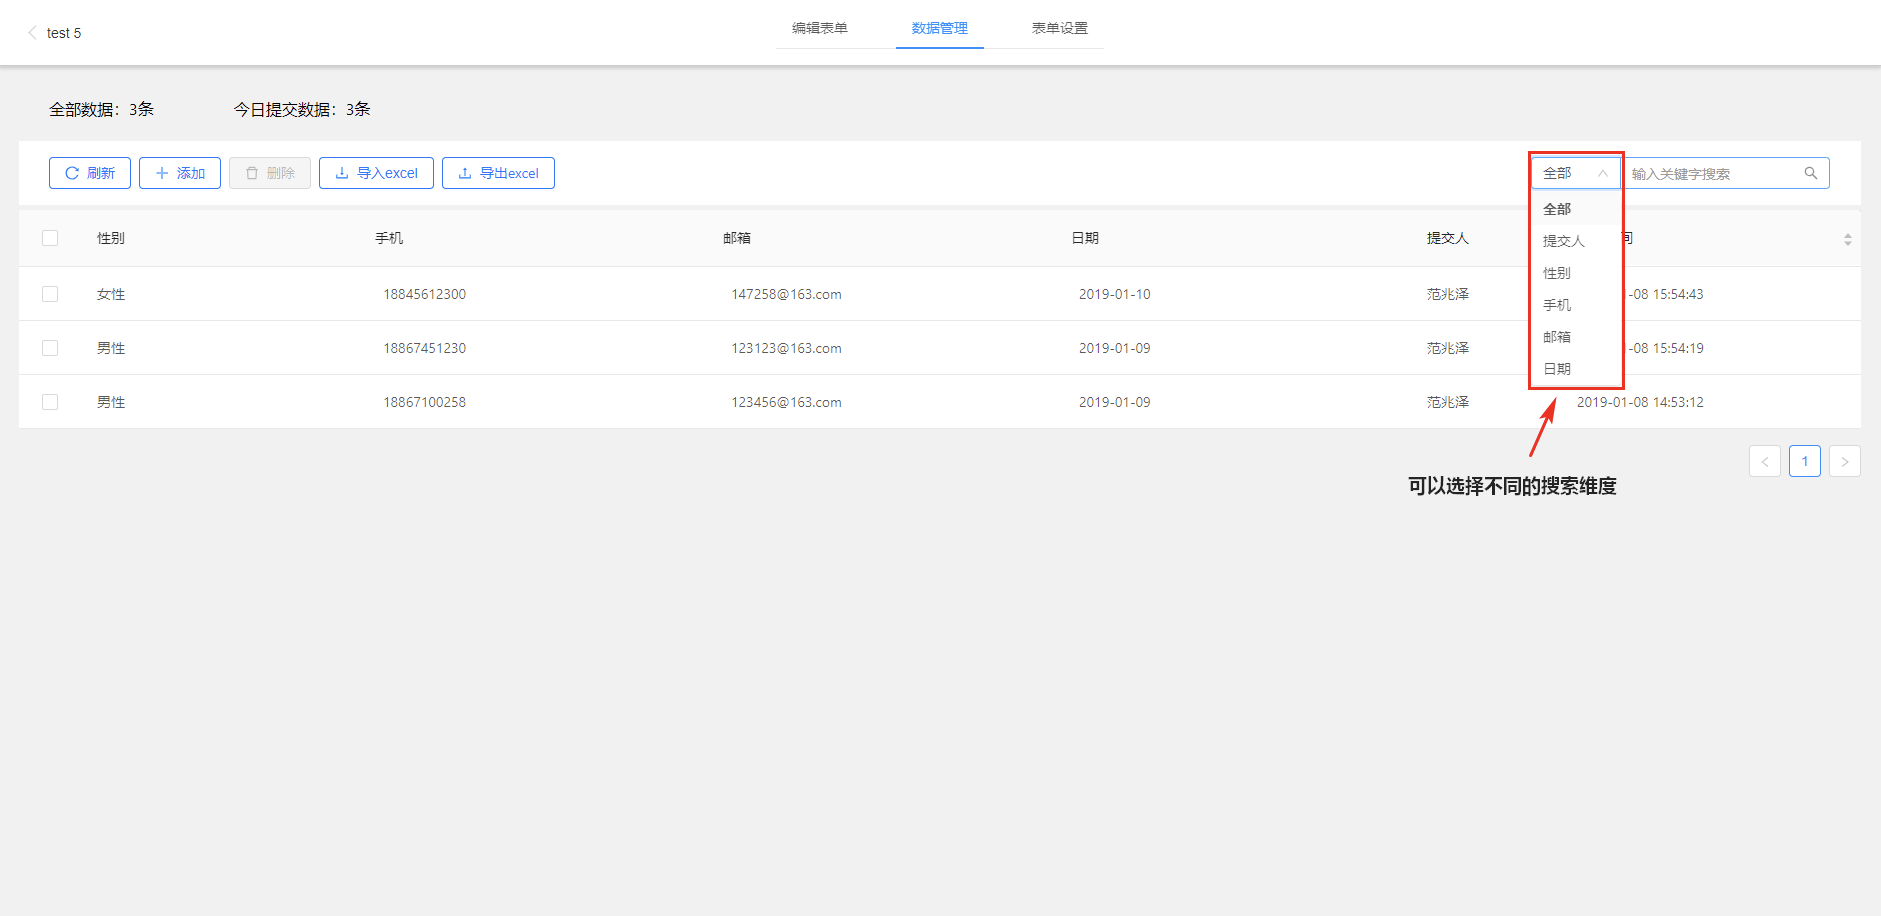Image resolution: width=1881 pixels, height=916 pixels.
Task: Click the test 5 form title
Action: pos(64,33)
